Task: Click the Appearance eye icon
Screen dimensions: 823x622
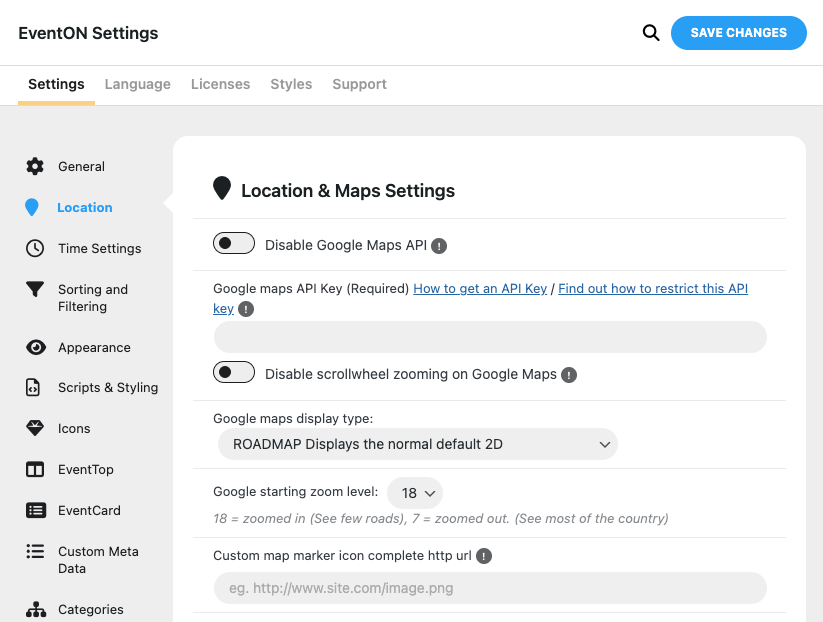Action: coord(35,348)
